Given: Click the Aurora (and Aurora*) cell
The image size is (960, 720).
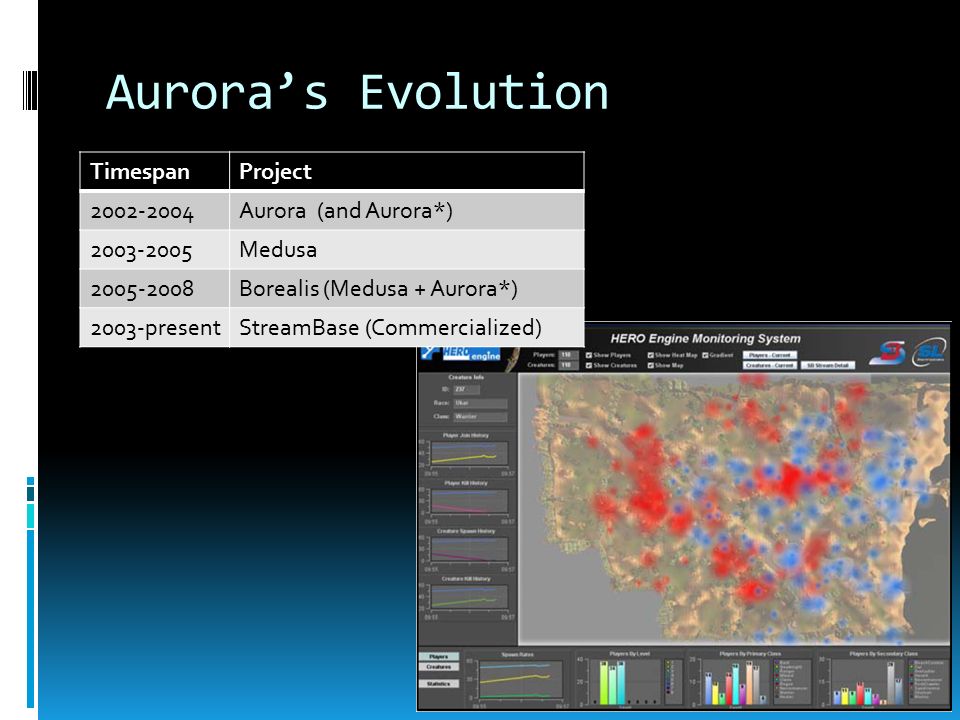Looking at the screenshot, I should pyautogui.click(x=407, y=211).
